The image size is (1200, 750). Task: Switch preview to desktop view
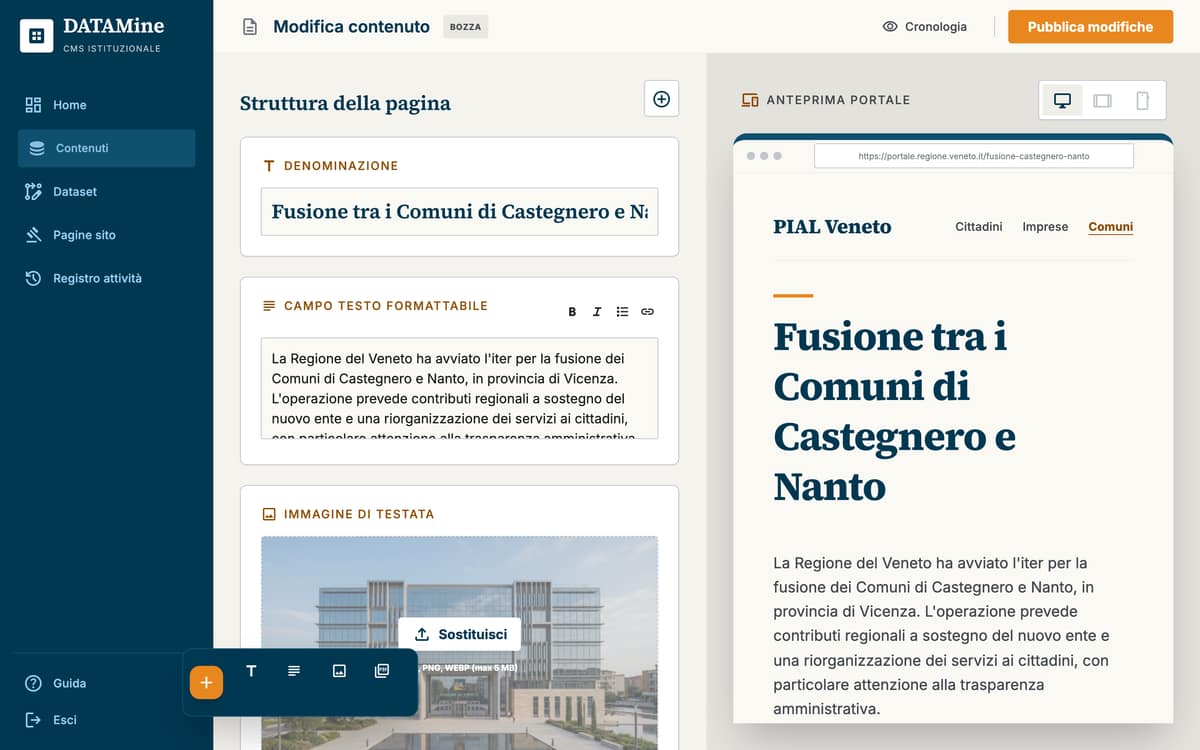[x=1062, y=100]
